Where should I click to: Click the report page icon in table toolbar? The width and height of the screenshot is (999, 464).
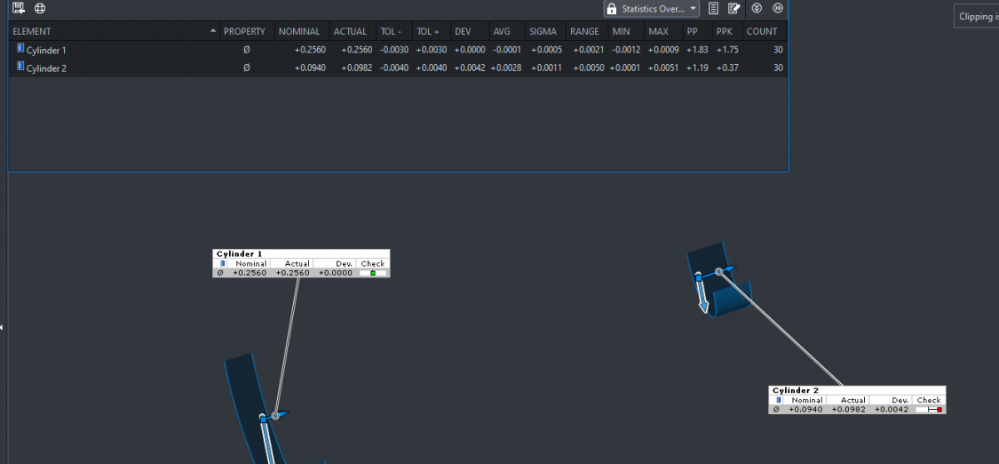(713, 8)
